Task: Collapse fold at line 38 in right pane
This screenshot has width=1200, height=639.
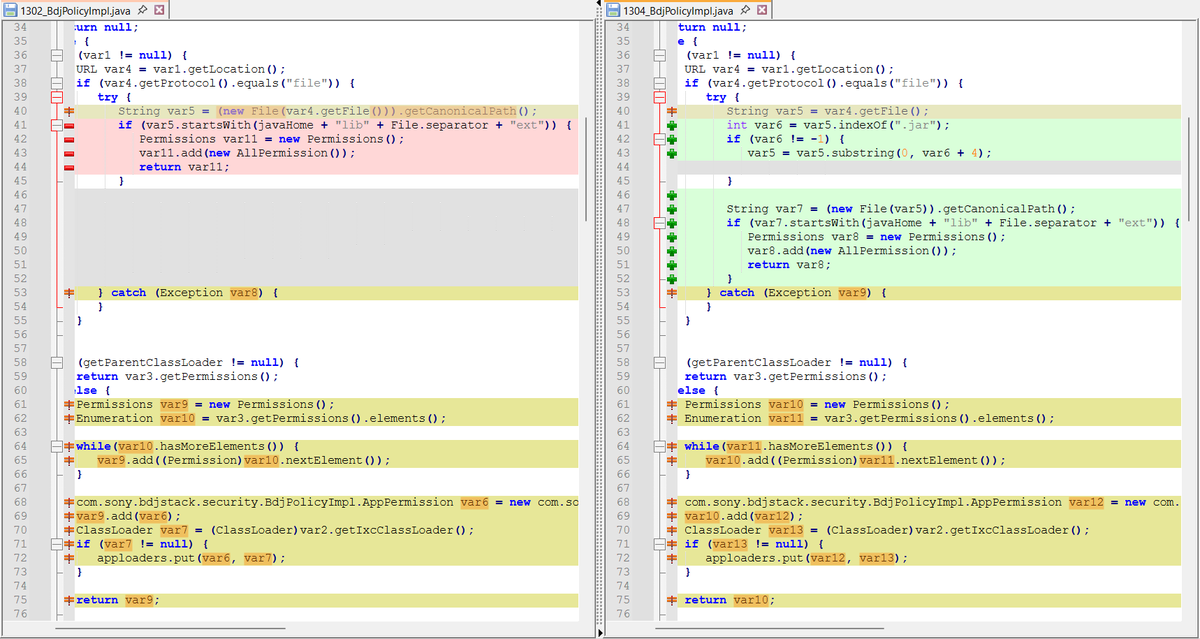Action: (659, 83)
